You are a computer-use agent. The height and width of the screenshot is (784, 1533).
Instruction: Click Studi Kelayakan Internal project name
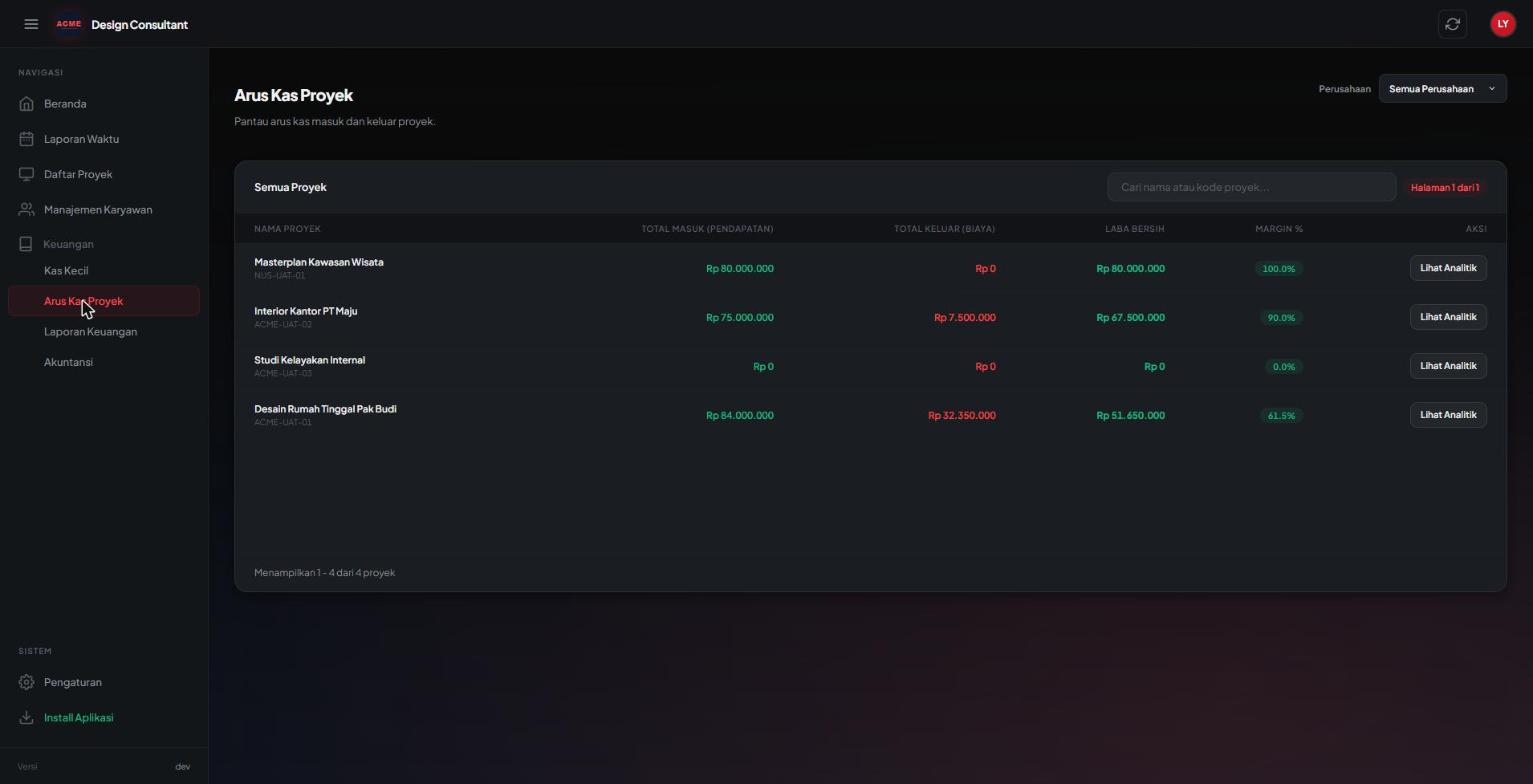309,360
